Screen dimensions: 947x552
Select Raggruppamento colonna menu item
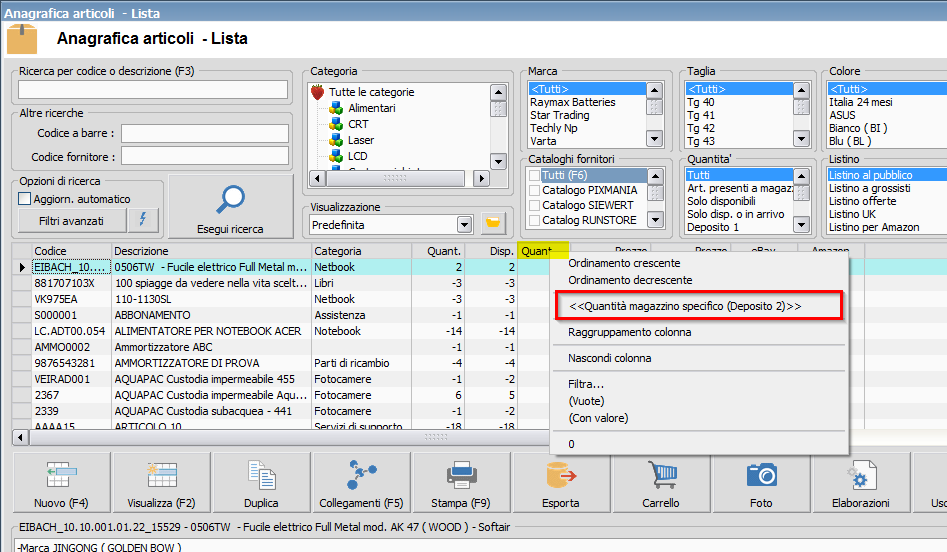[x=629, y=332]
